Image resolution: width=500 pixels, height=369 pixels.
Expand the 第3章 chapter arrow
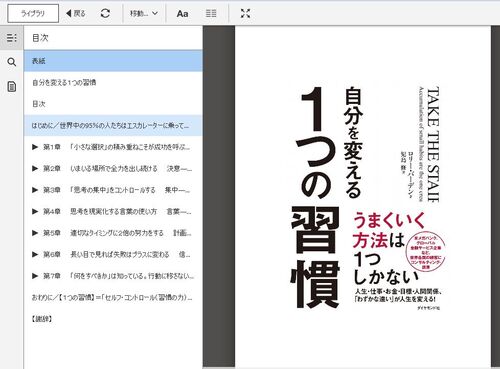tap(35, 190)
